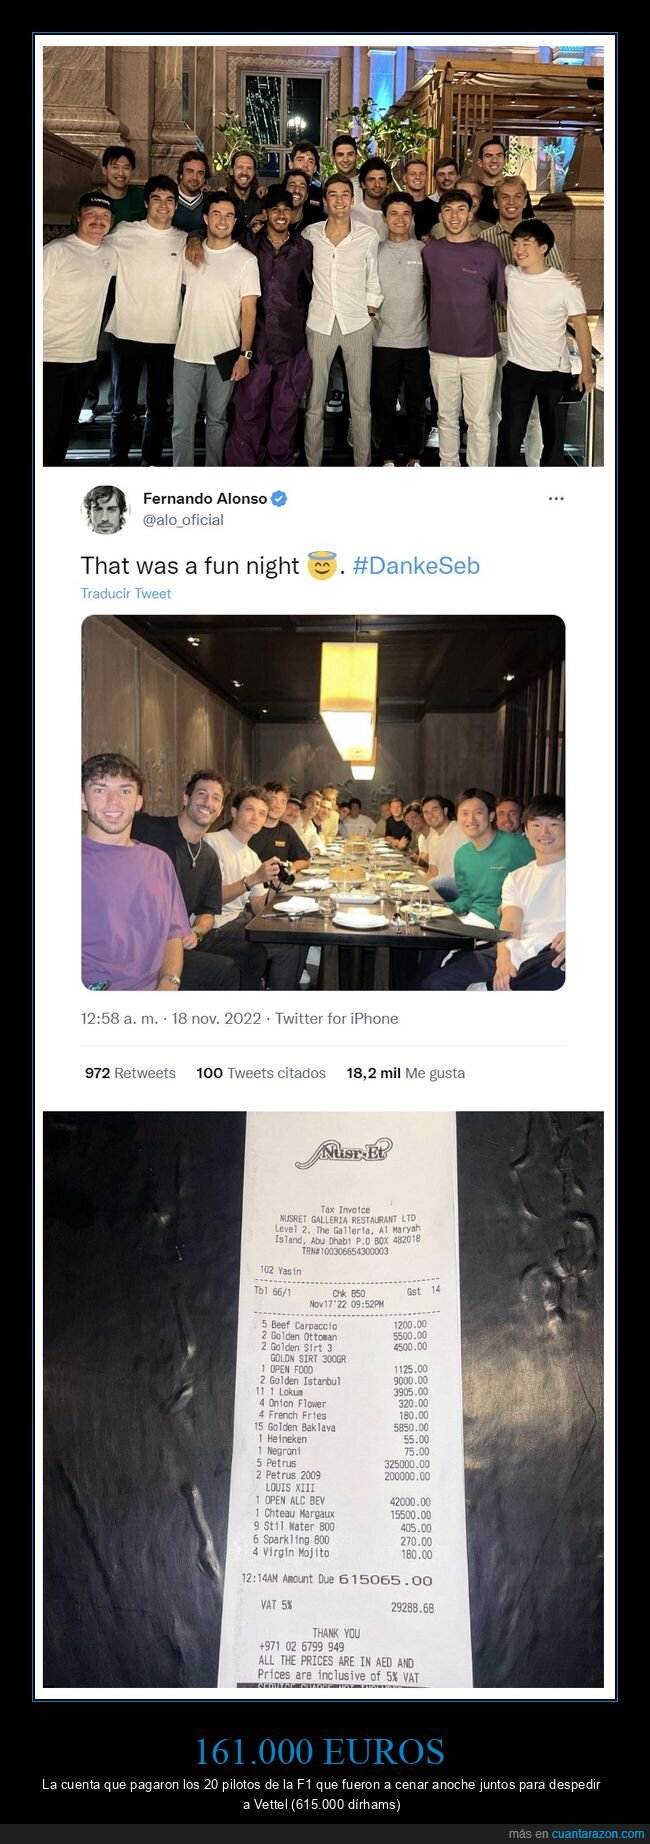650x1844 pixels.
Task: Click Fernando Alonso's profile avatar
Action: [105, 510]
